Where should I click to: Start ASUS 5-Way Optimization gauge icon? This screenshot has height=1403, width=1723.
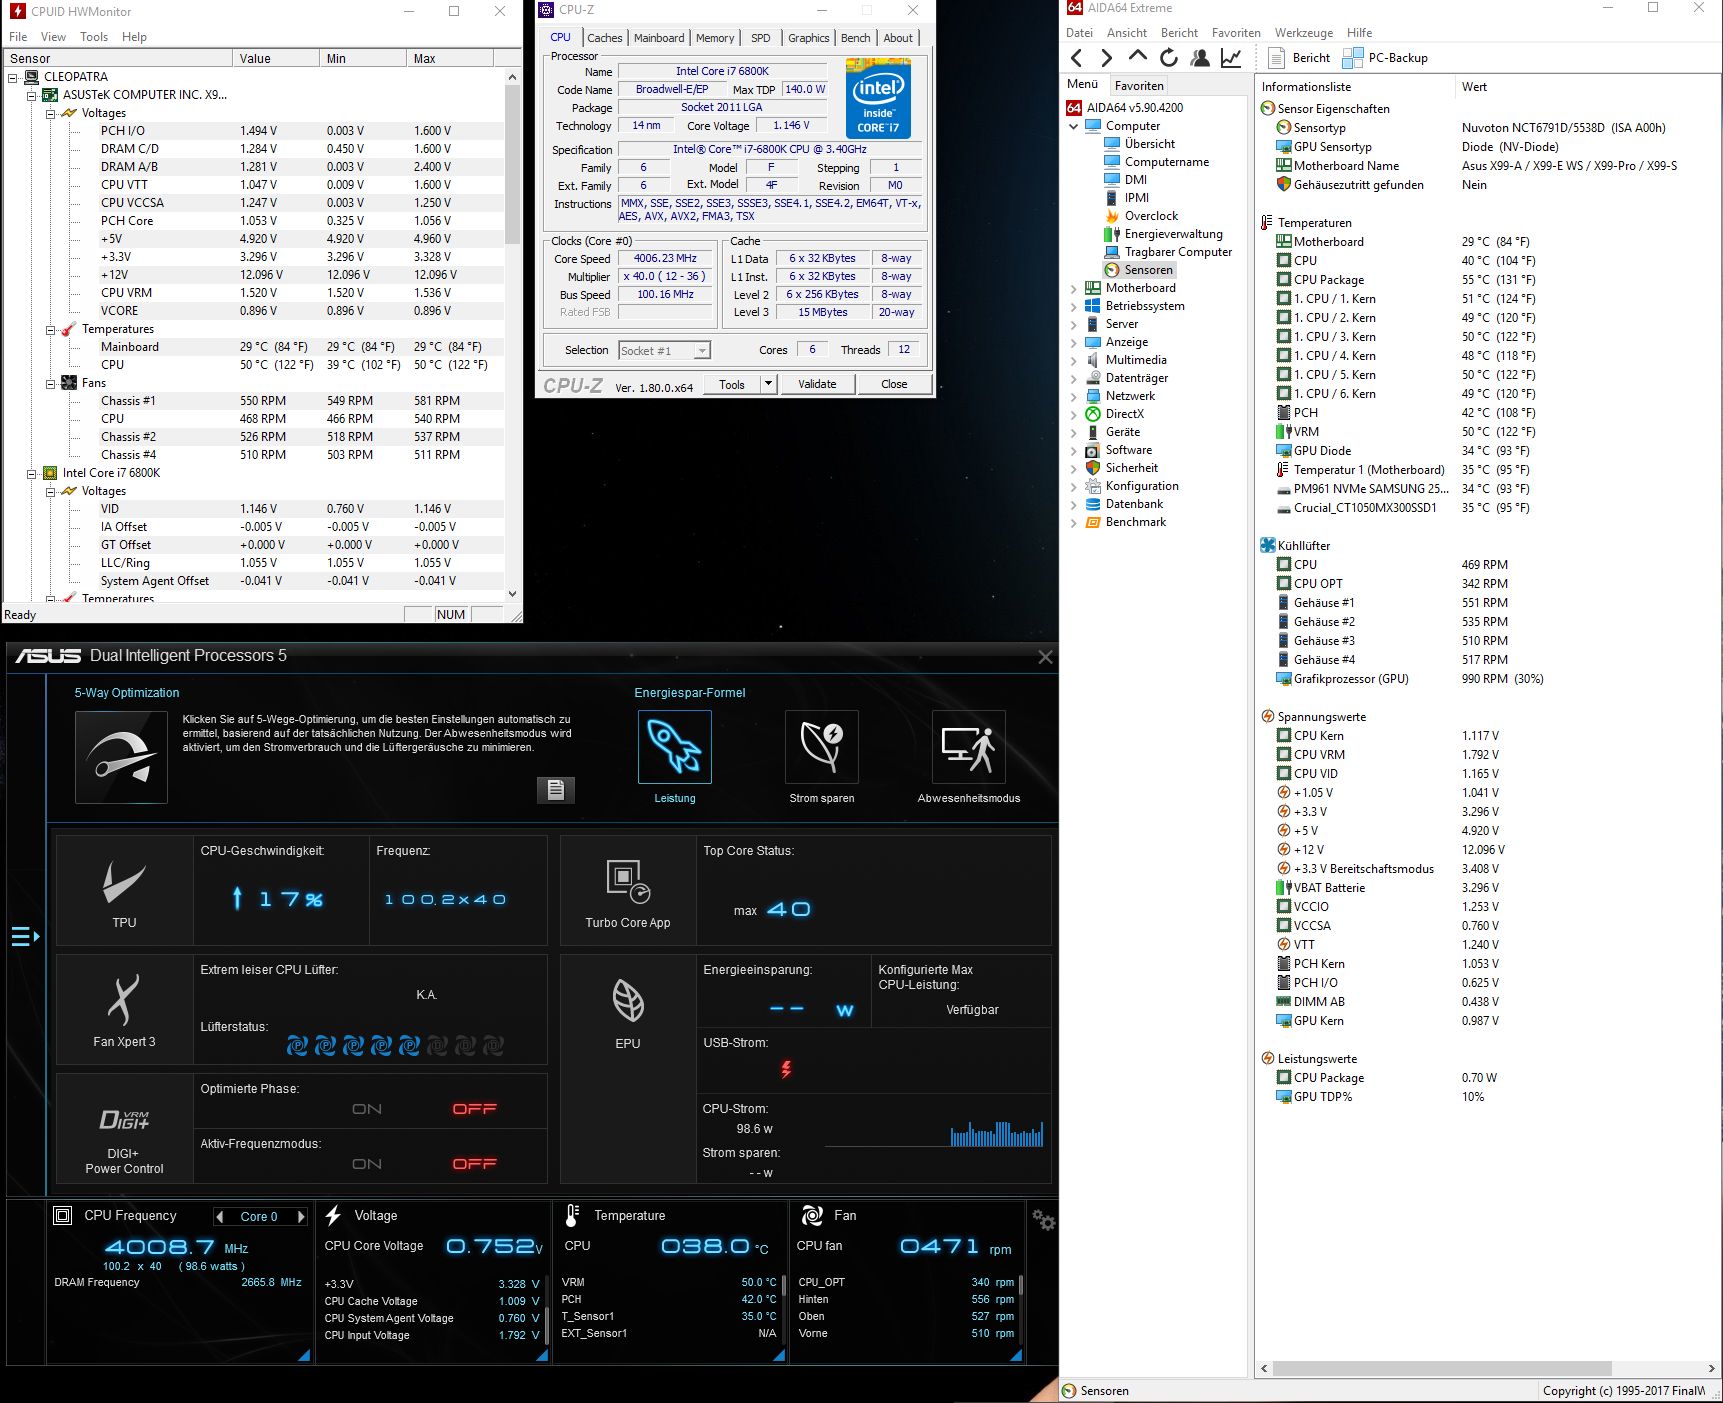click(x=121, y=757)
